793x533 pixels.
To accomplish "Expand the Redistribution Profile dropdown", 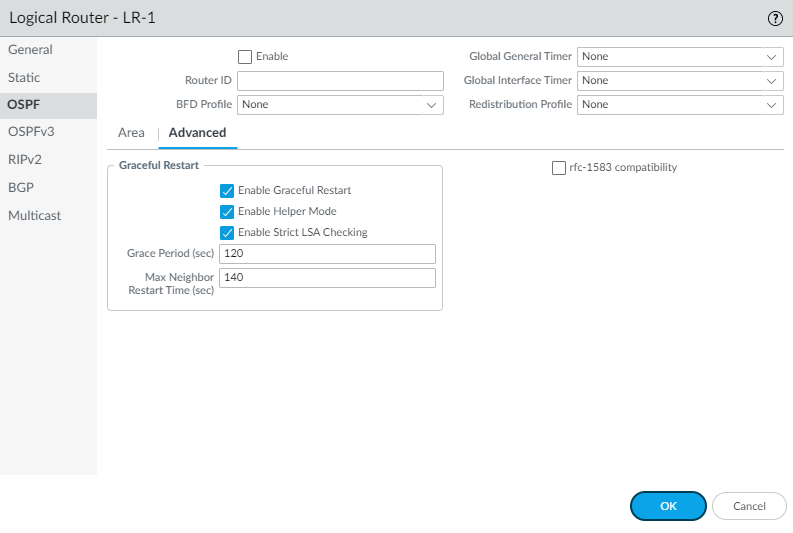I will coord(680,104).
